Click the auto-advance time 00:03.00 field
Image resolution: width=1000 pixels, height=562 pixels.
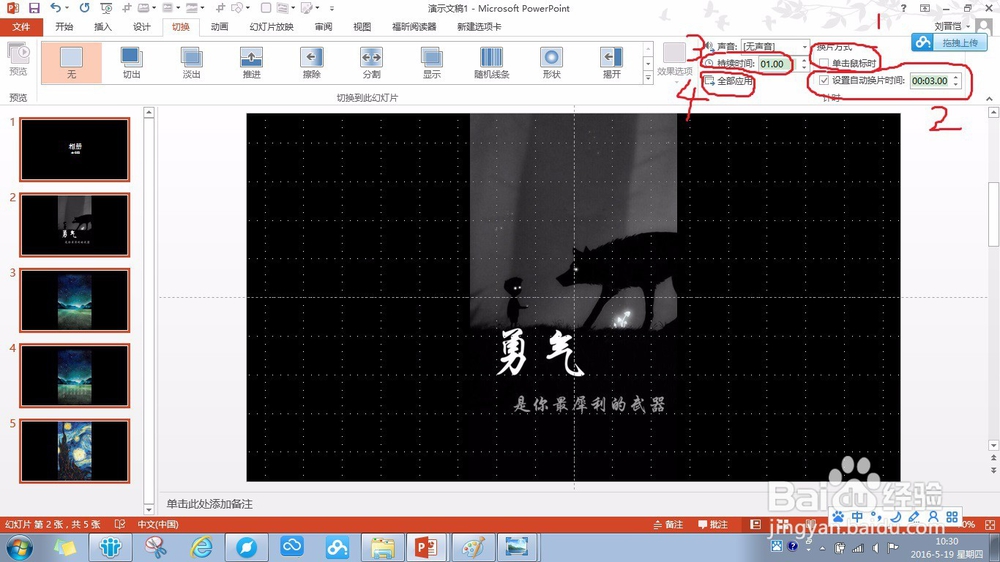coord(930,80)
